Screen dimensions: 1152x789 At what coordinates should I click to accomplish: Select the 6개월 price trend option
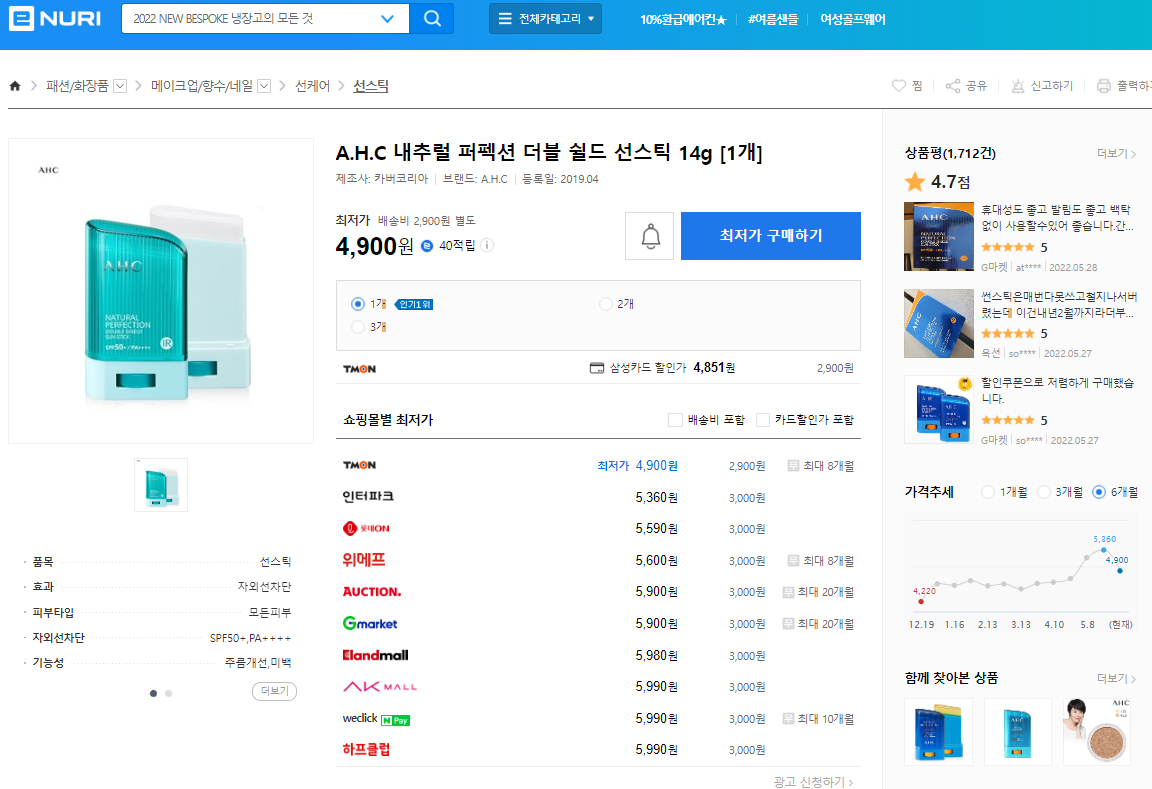pyautogui.click(x=1099, y=492)
